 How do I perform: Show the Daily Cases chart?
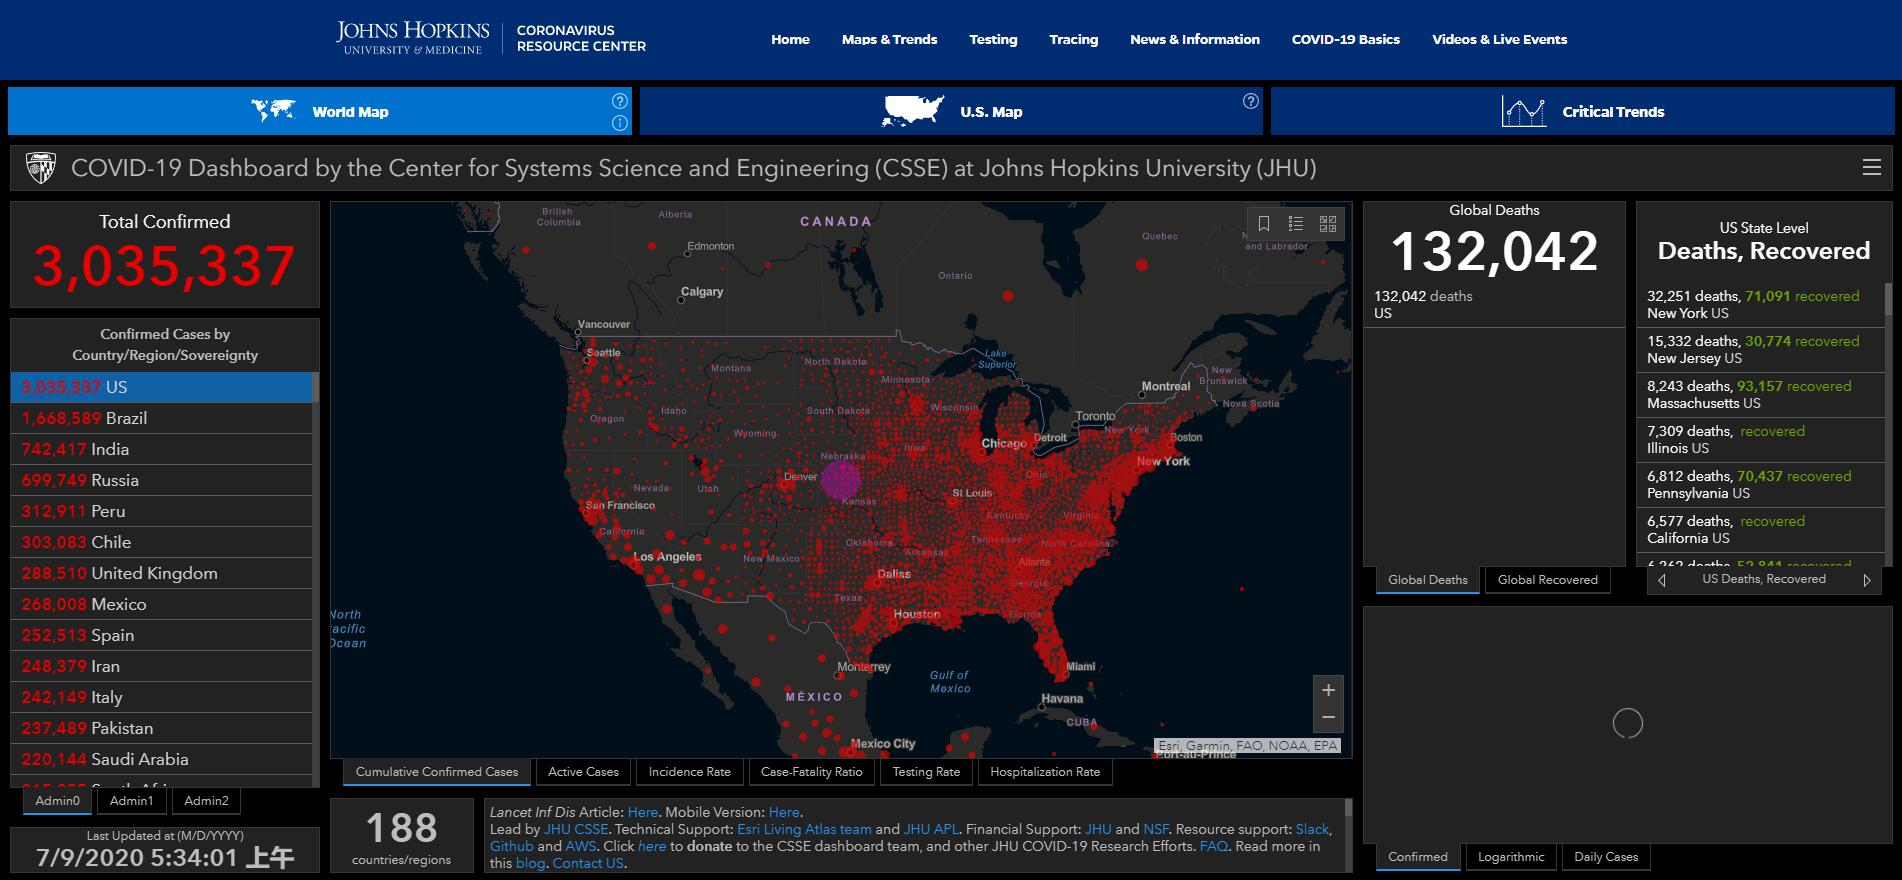pyautogui.click(x=1606, y=857)
